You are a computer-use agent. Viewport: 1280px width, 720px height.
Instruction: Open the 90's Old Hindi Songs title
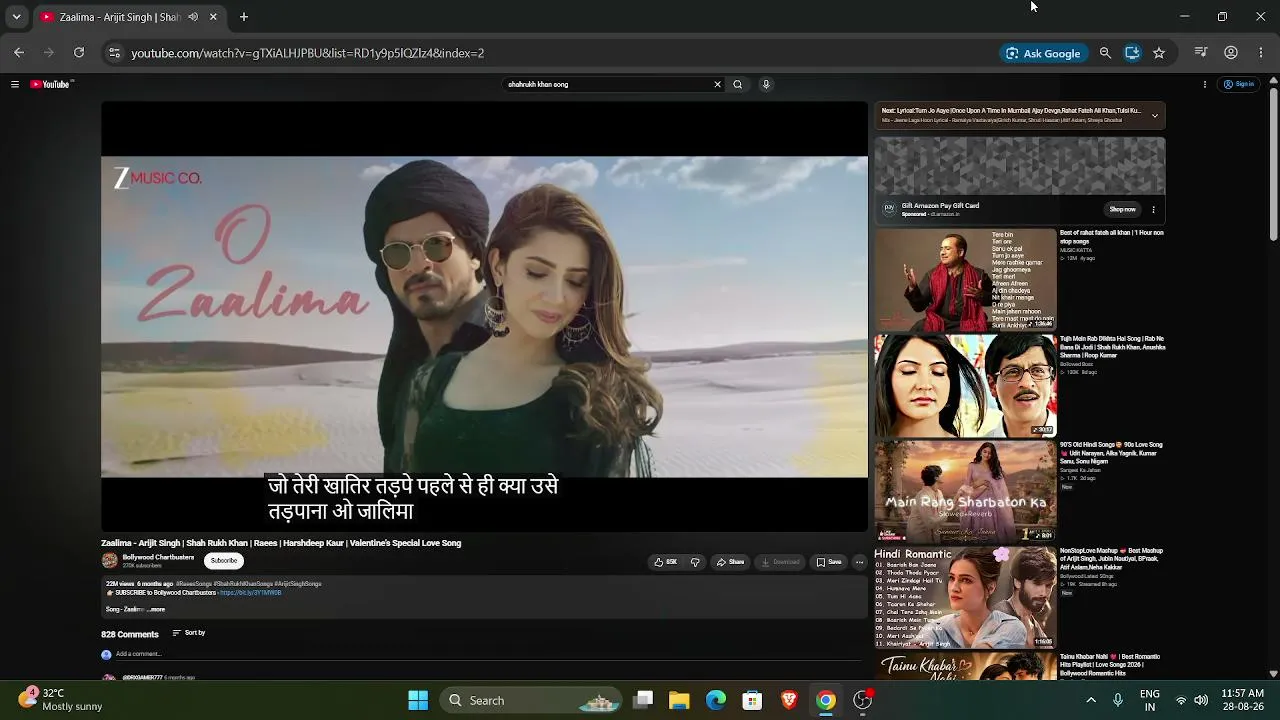[x=1111, y=453]
